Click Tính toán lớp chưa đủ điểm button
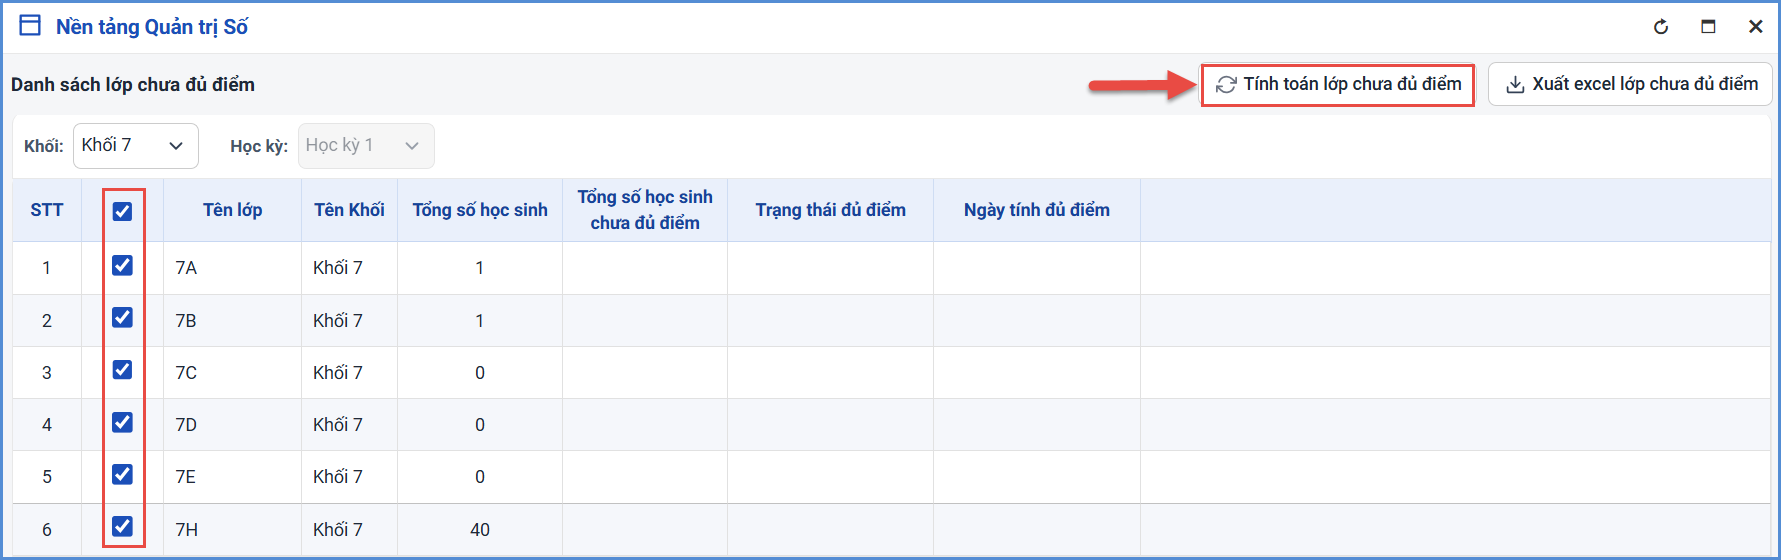This screenshot has width=1781, height=560. click(1338, 84)
